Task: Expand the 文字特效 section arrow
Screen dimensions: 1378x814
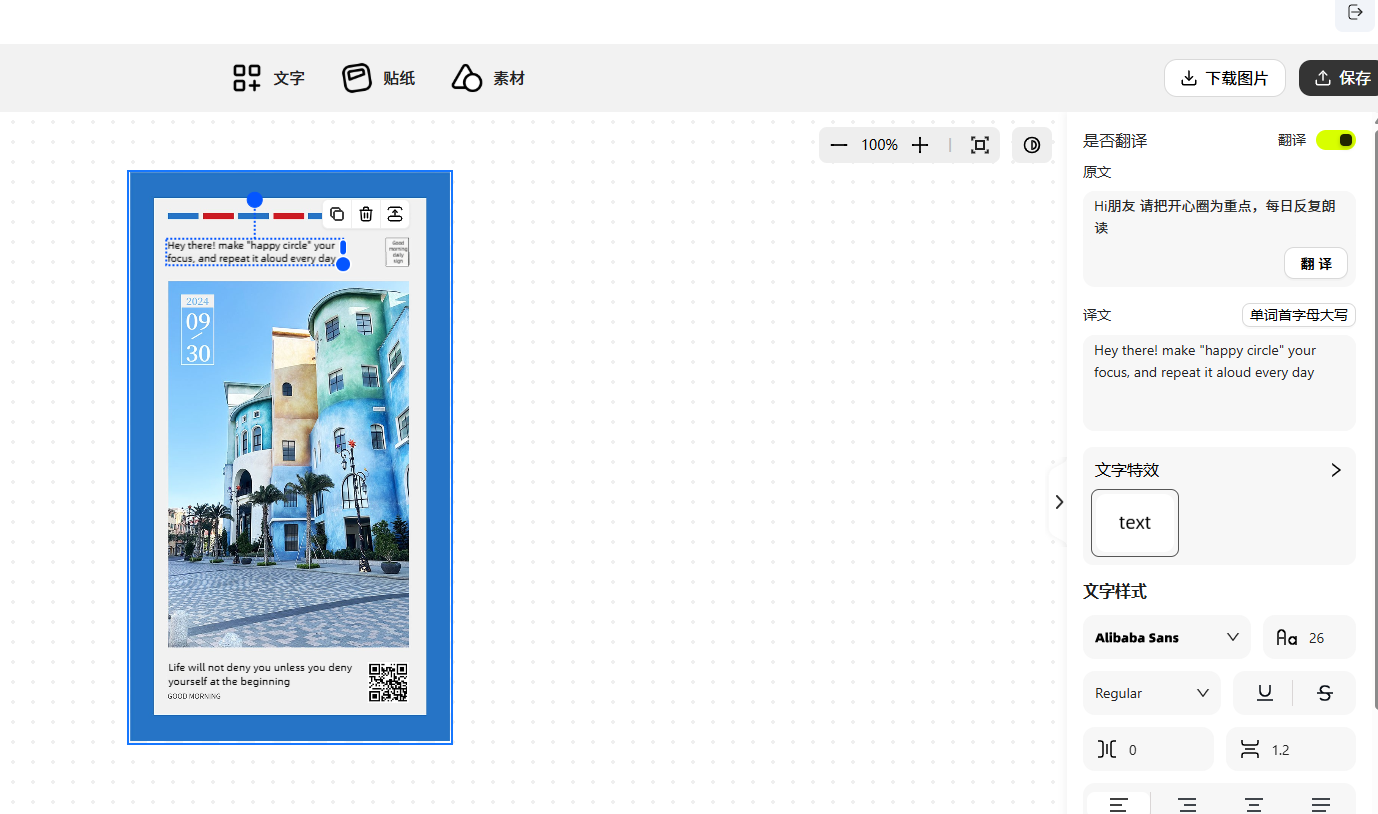Action: point(1335,470)
